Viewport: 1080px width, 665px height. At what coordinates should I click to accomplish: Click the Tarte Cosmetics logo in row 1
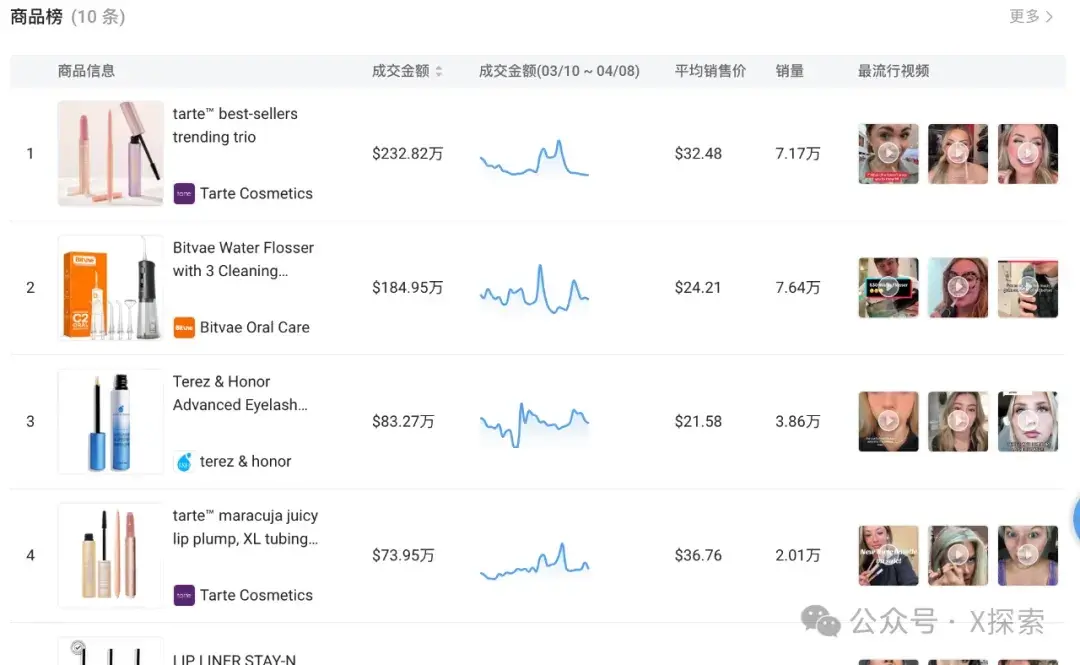(x=184, y=194)
